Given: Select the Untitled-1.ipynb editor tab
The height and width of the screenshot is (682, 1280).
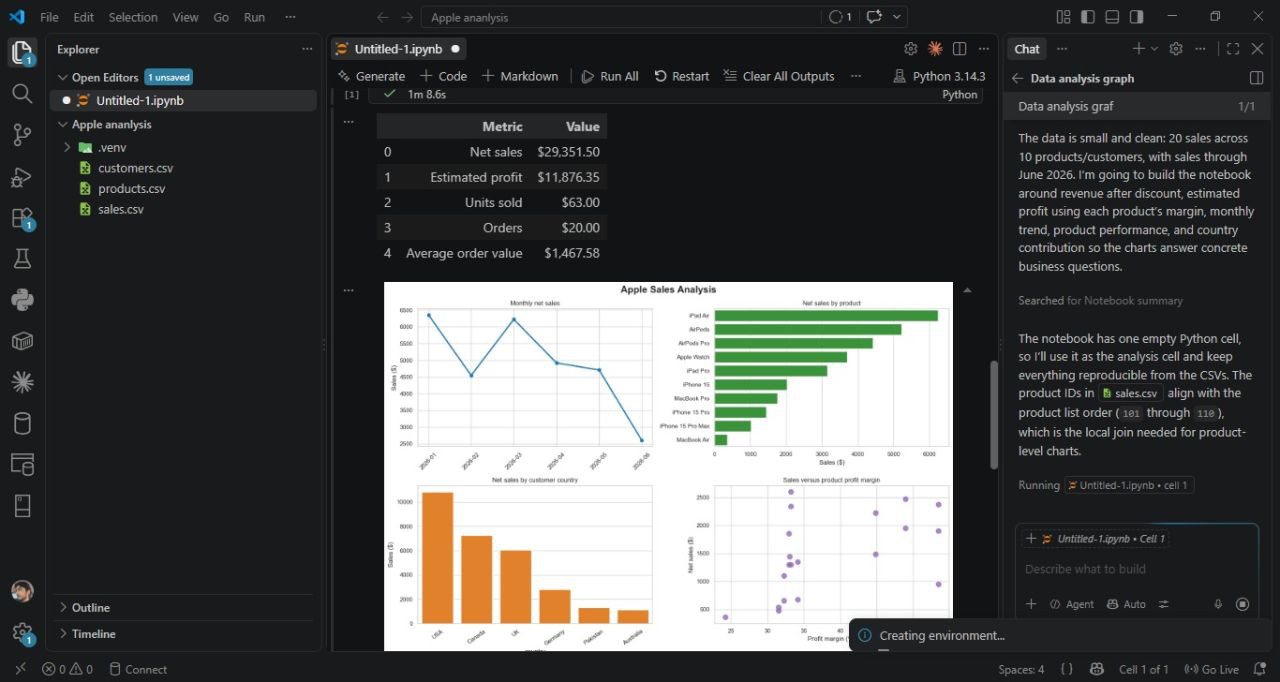Looking at the screenshot, I should [398, 49].
